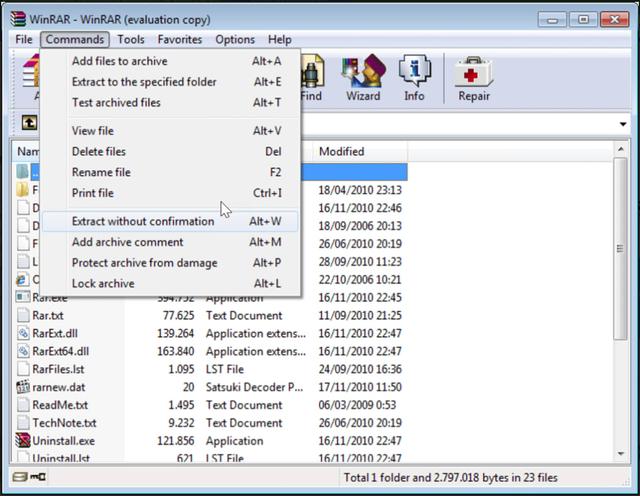Select the ReadMe.txt file row
The width and height of the screenshot is (640, 496).
pos(60,405)
